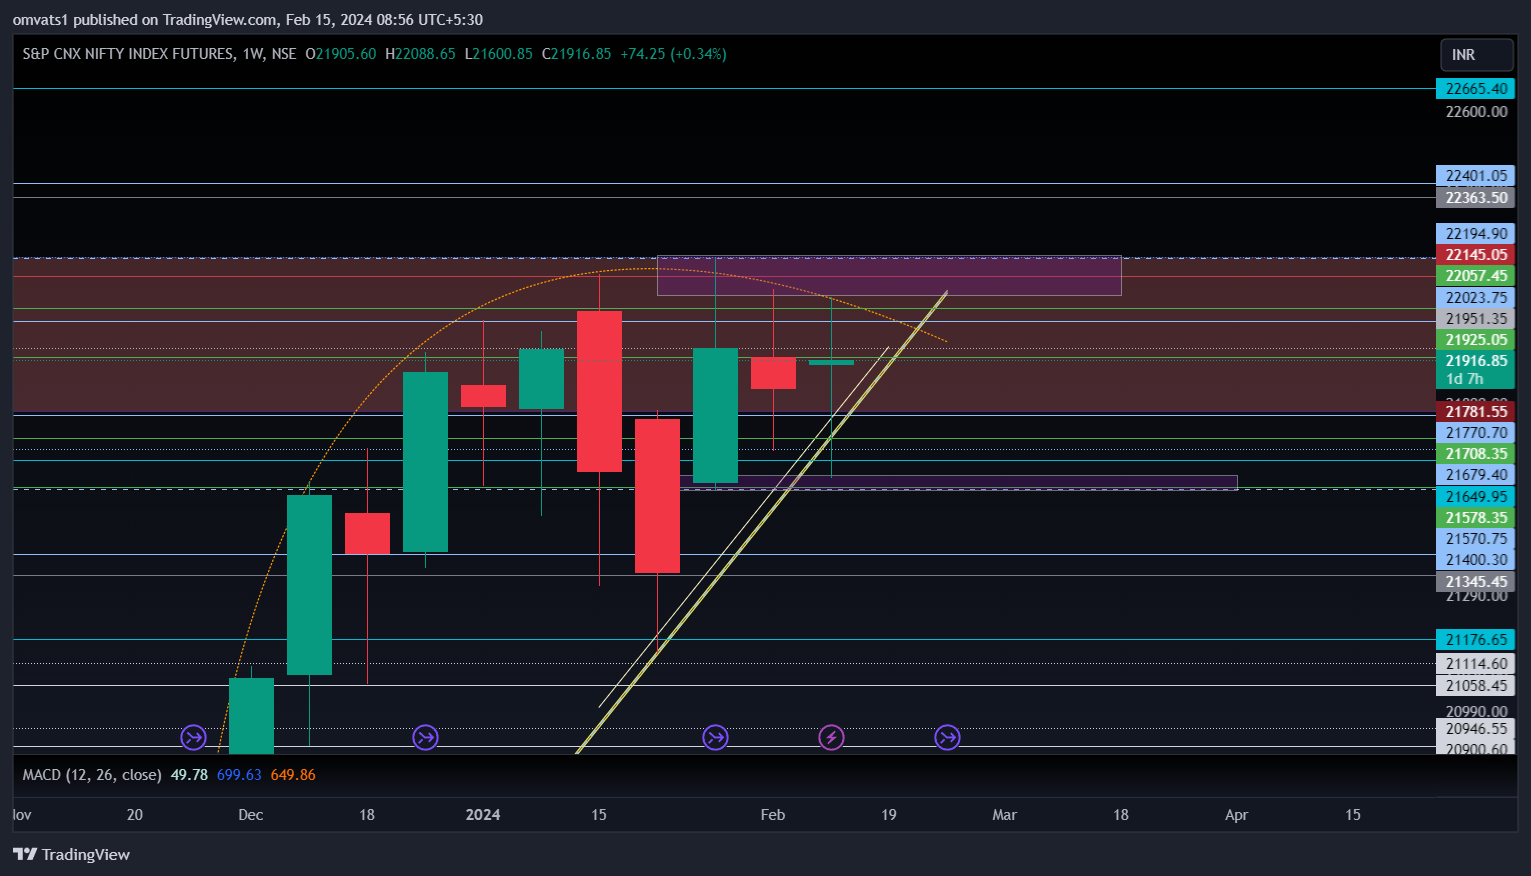
Task: Select the dark red 21781.55 price label
Action: point(1476,412)
